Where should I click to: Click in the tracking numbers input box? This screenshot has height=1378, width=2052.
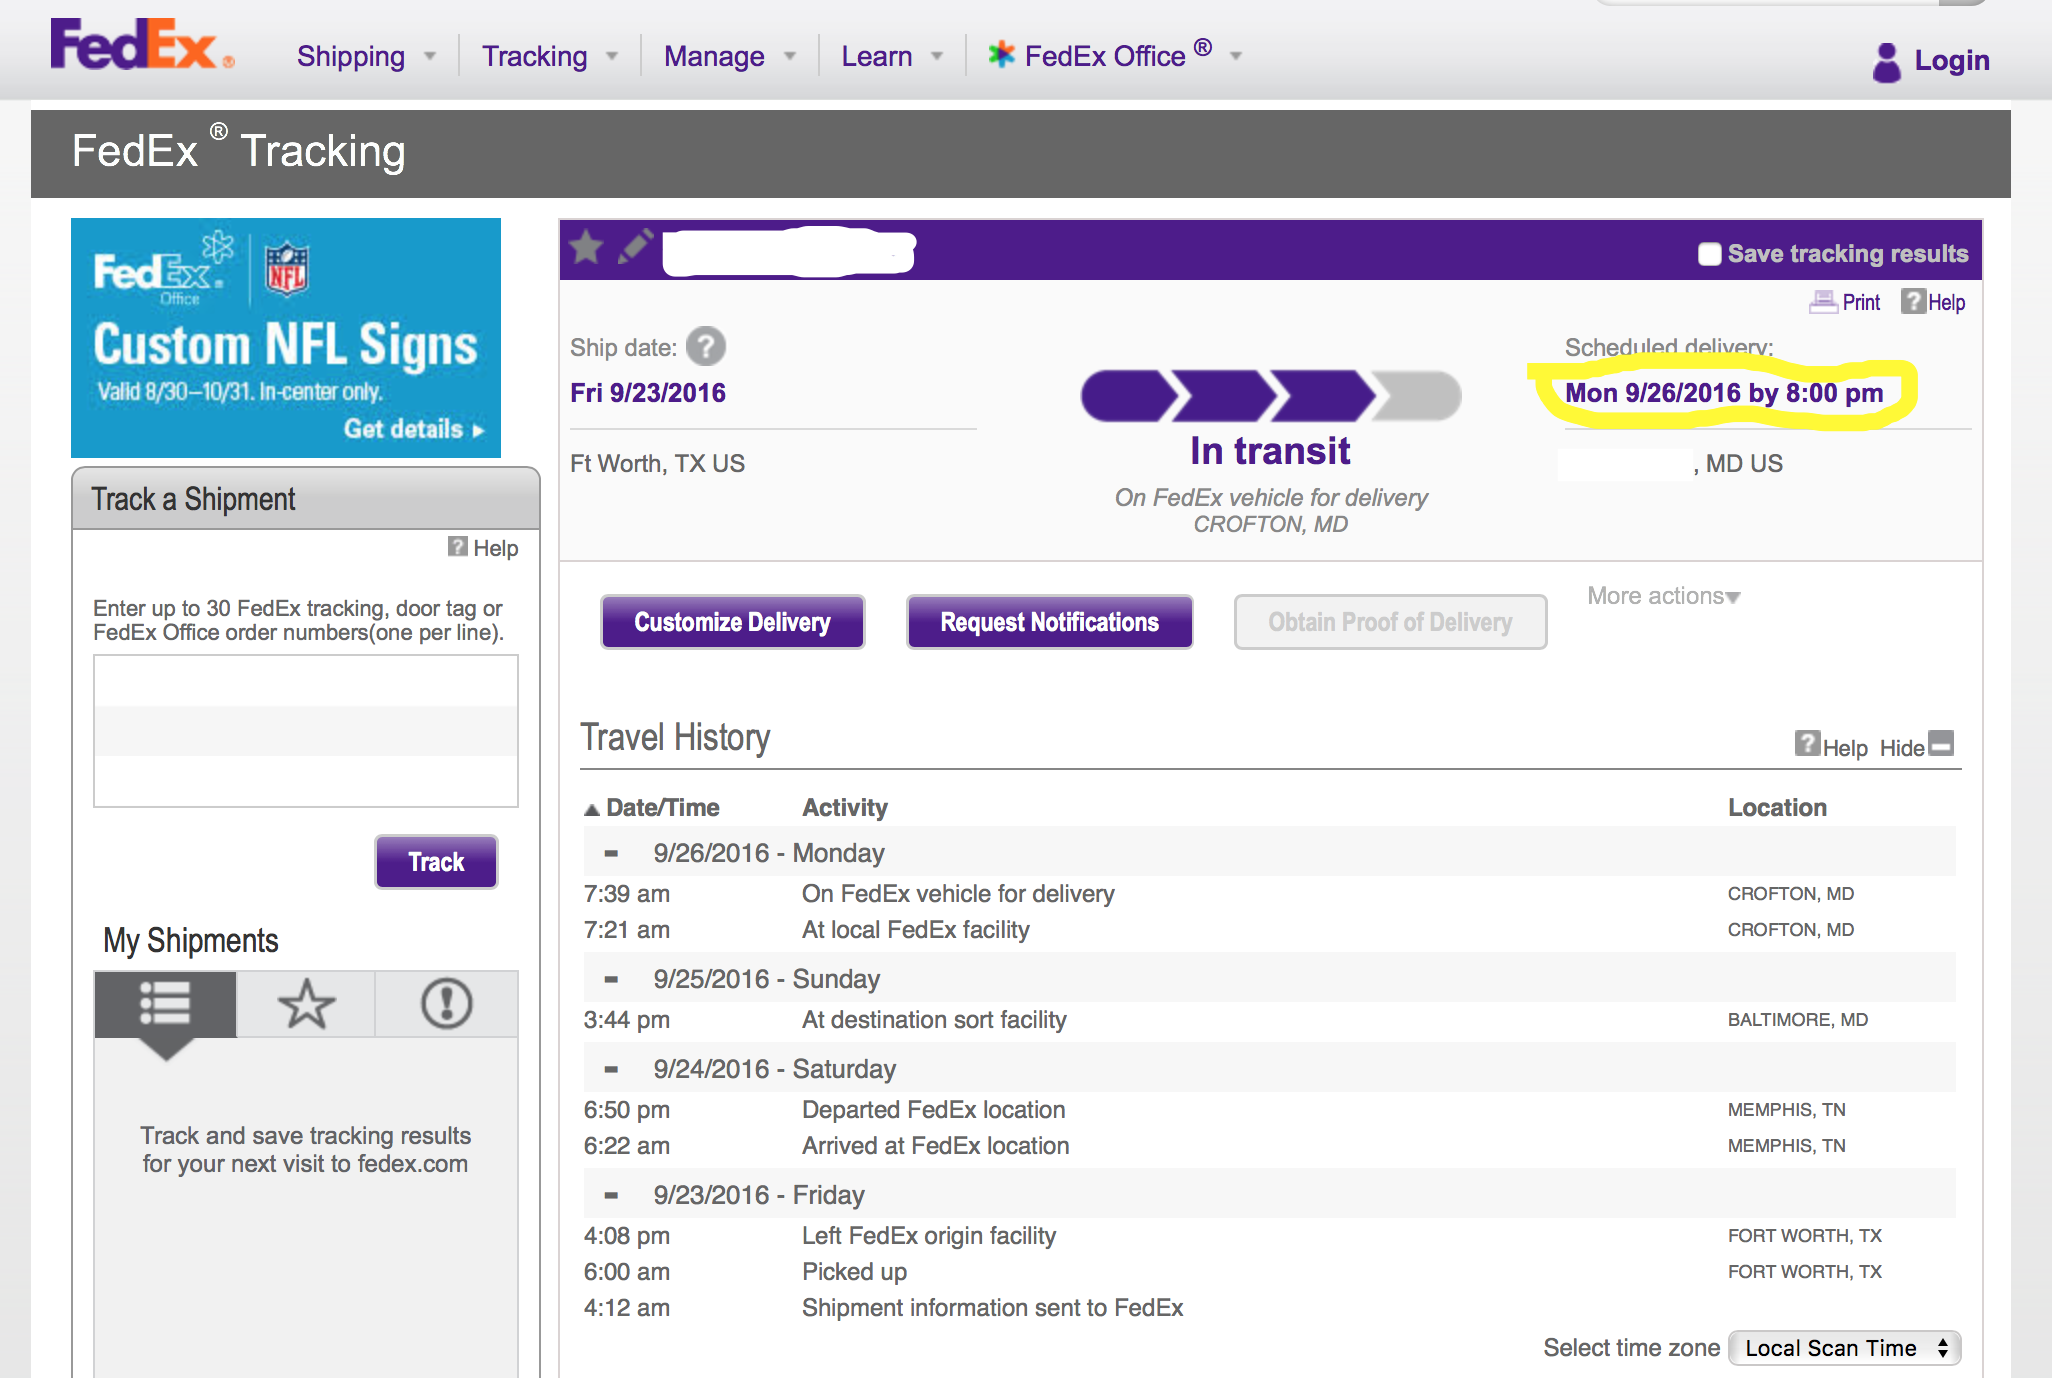tap(306, 731)
